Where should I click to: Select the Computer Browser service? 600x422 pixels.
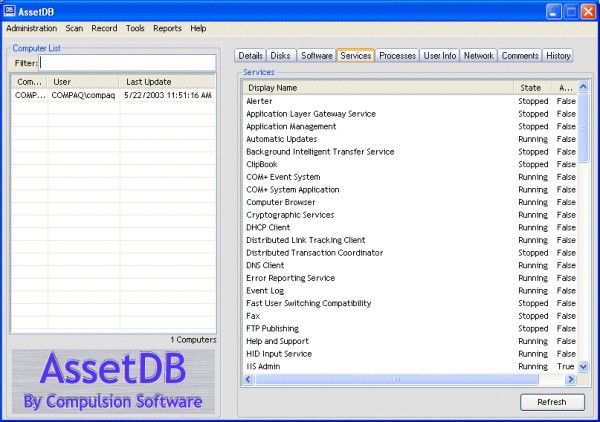410,202
